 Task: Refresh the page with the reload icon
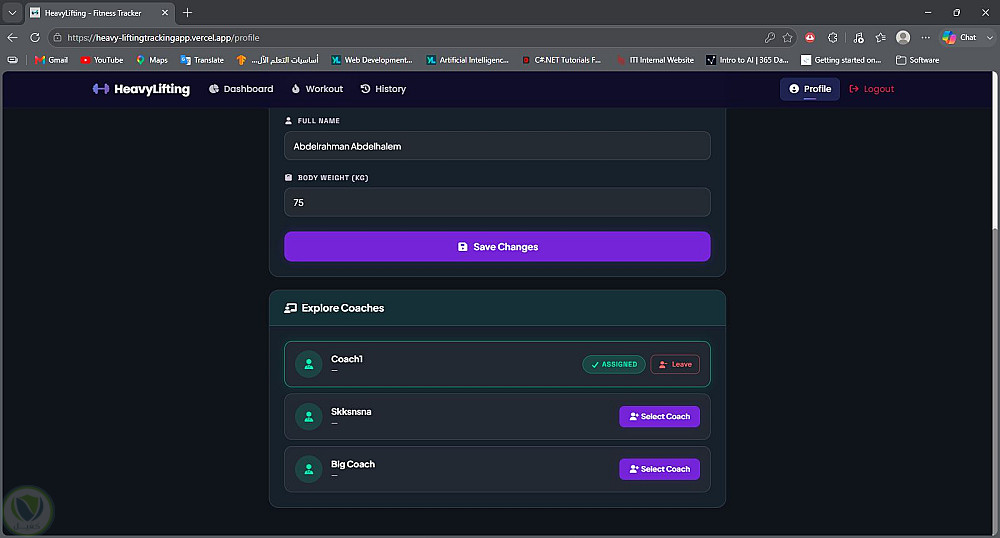tap(35, 38)
